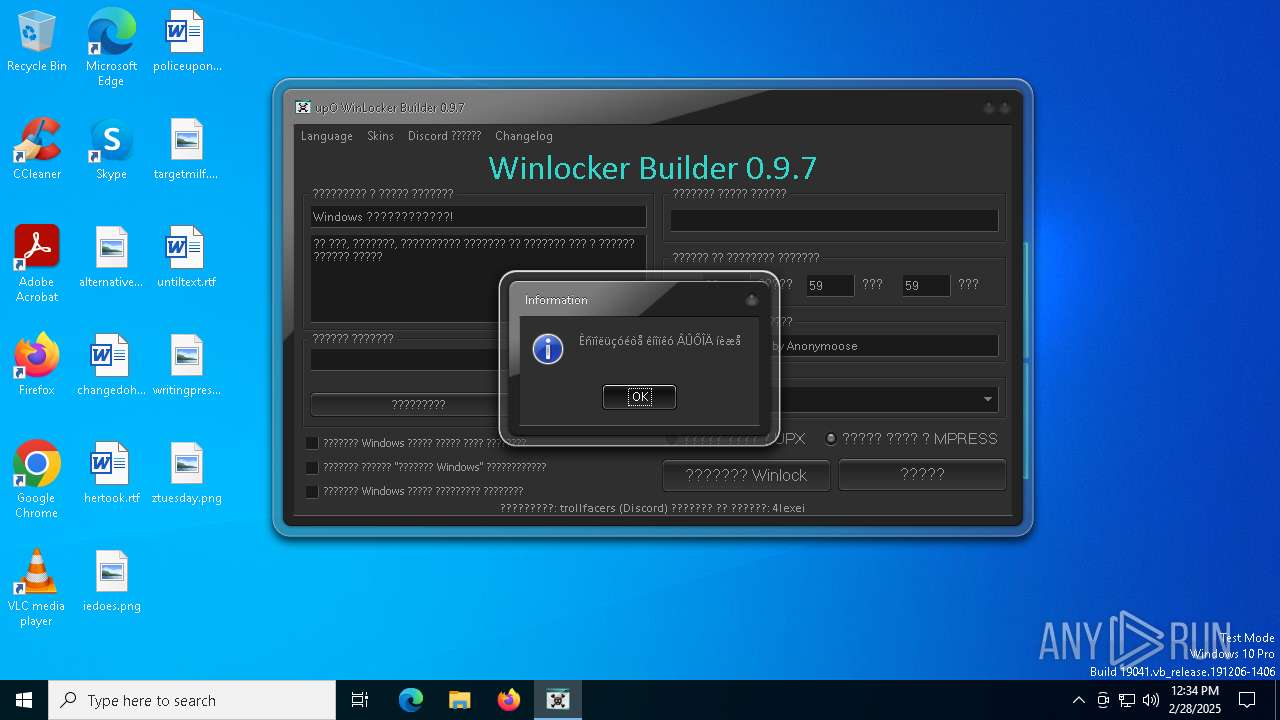Image resolution: width=1280 pixels, height=720 pixels.
Task: Close the Information dialog via its round button
Action: 751,300
